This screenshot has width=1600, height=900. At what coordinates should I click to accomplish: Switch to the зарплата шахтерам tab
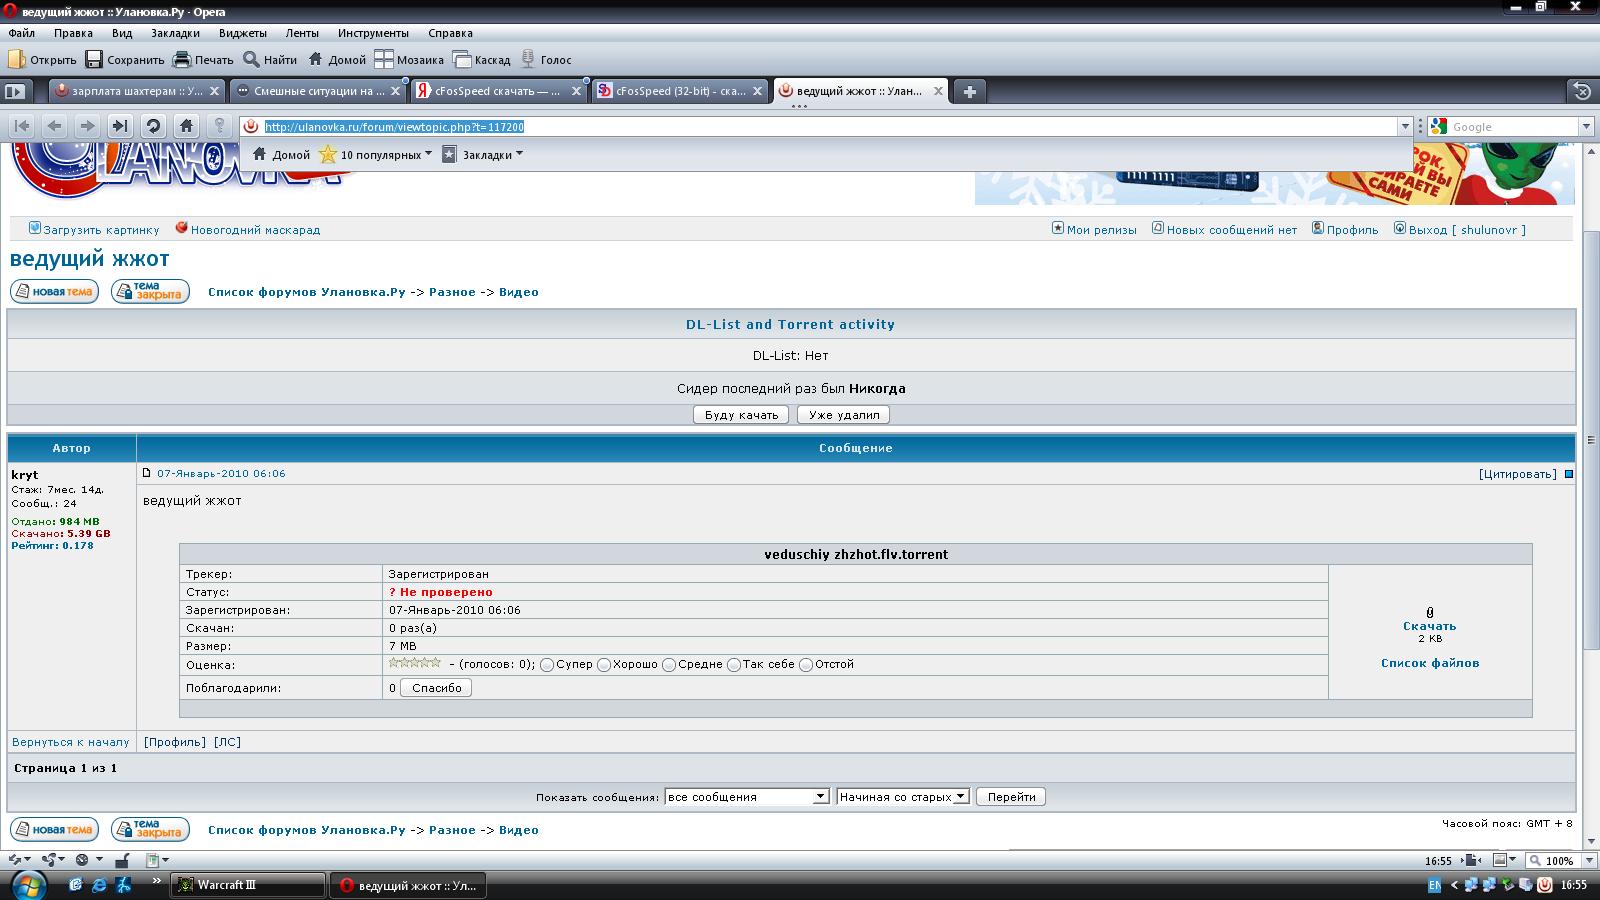[138, 91]
